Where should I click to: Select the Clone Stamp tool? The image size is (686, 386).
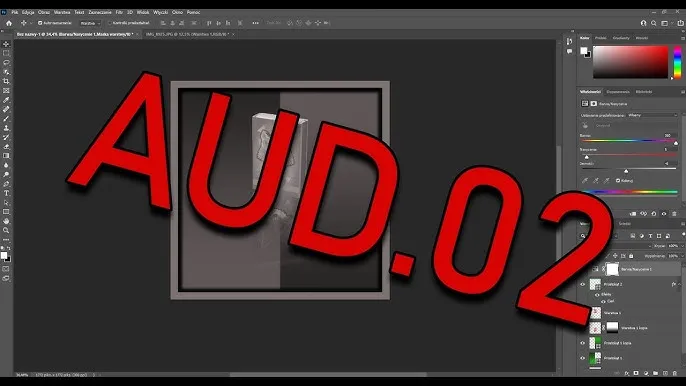point(6,128)
